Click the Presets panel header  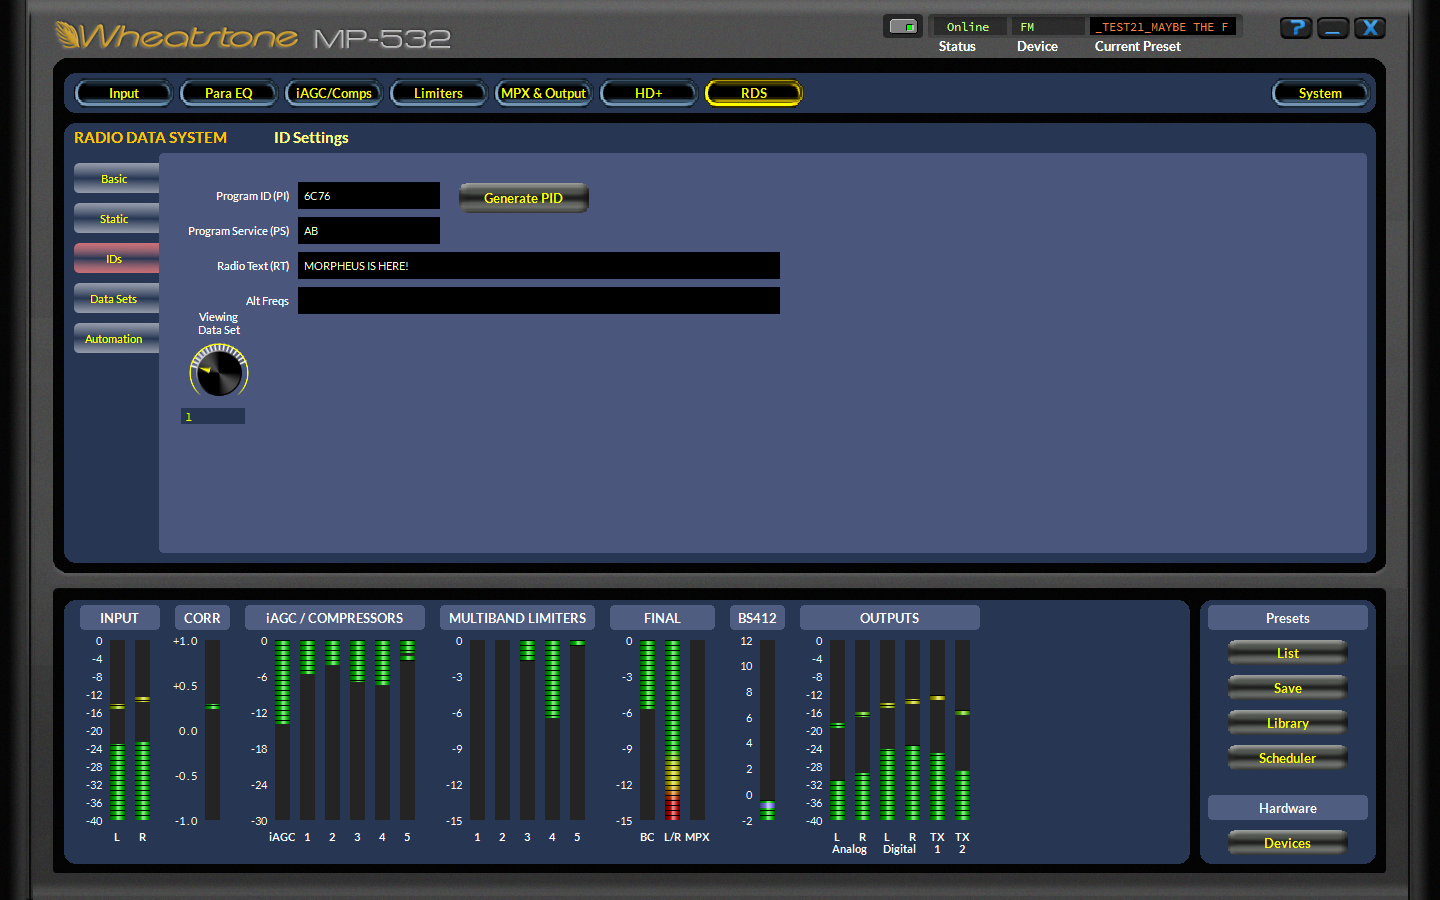(1288, 618)
